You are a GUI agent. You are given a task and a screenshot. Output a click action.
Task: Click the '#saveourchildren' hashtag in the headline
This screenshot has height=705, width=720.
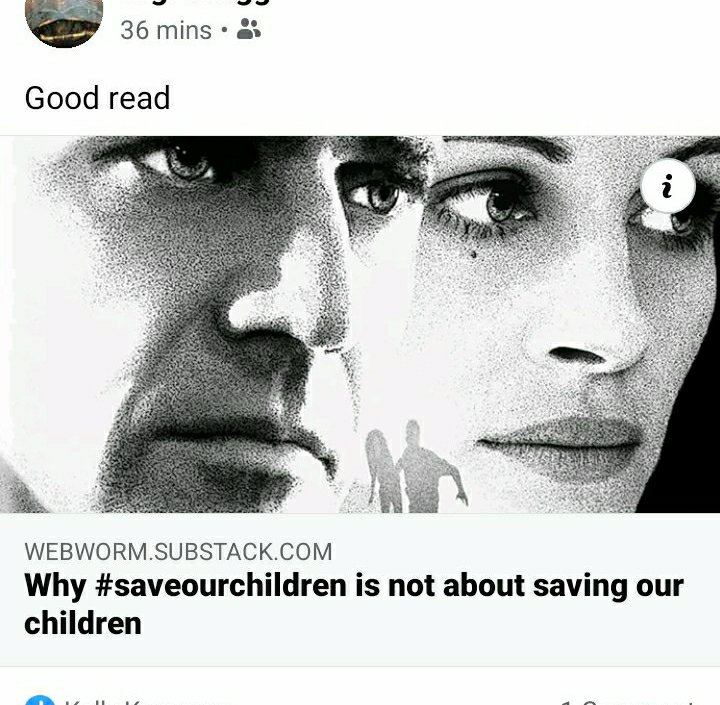pos(221,586)
